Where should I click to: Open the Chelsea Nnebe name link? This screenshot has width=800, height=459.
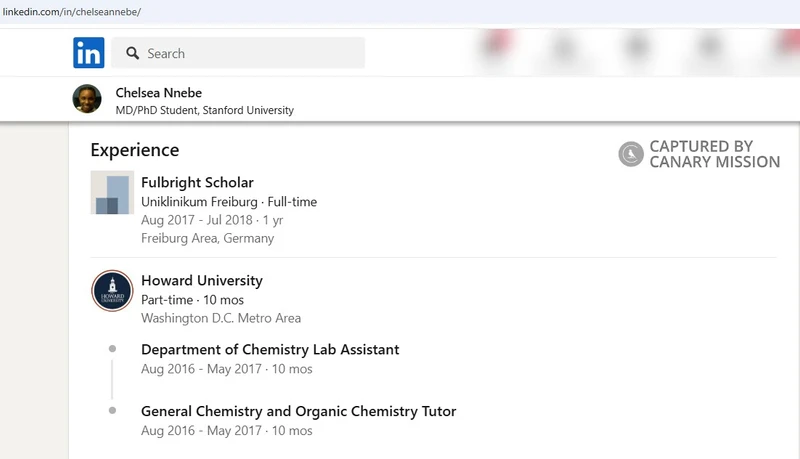159,93
